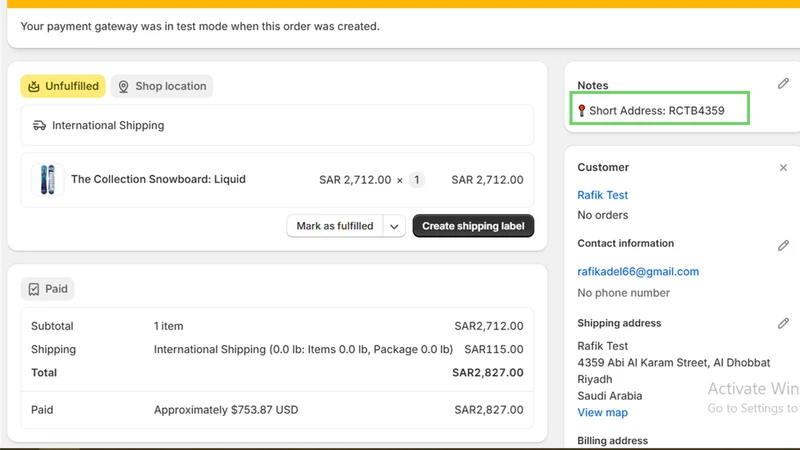This screenshot has height=450, width=800.
Task: Click the Paid status badge
Action: [47, 289]
